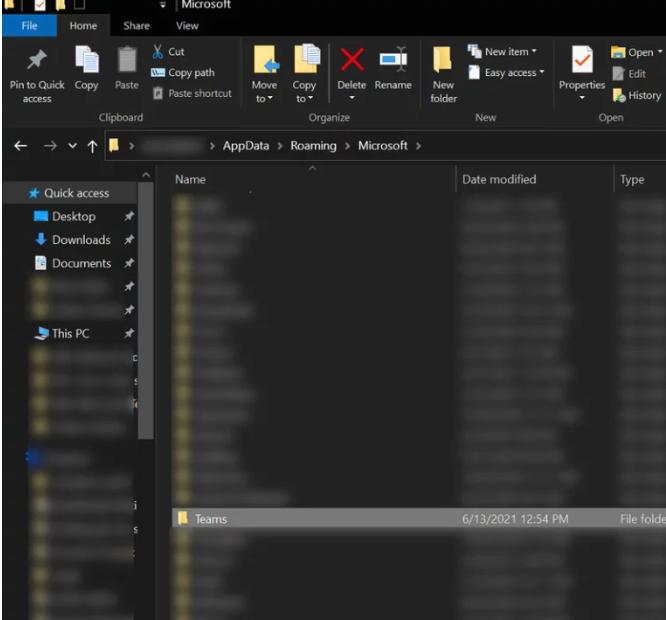
Task: Open the Properties dropdown arrow
Action: click(x=582, y=98)
